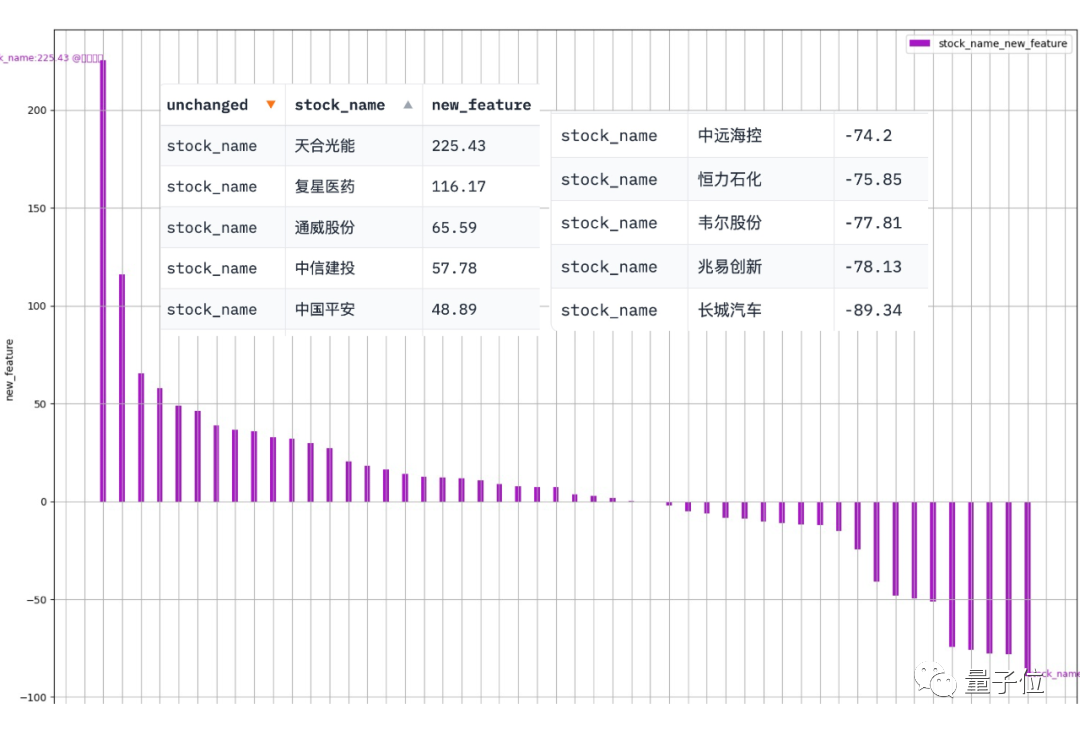The width and height of the screenshot is (1080, 730).
Task: Click the orange sort triangle on unchanged column
Action: [x=268, y=104]
